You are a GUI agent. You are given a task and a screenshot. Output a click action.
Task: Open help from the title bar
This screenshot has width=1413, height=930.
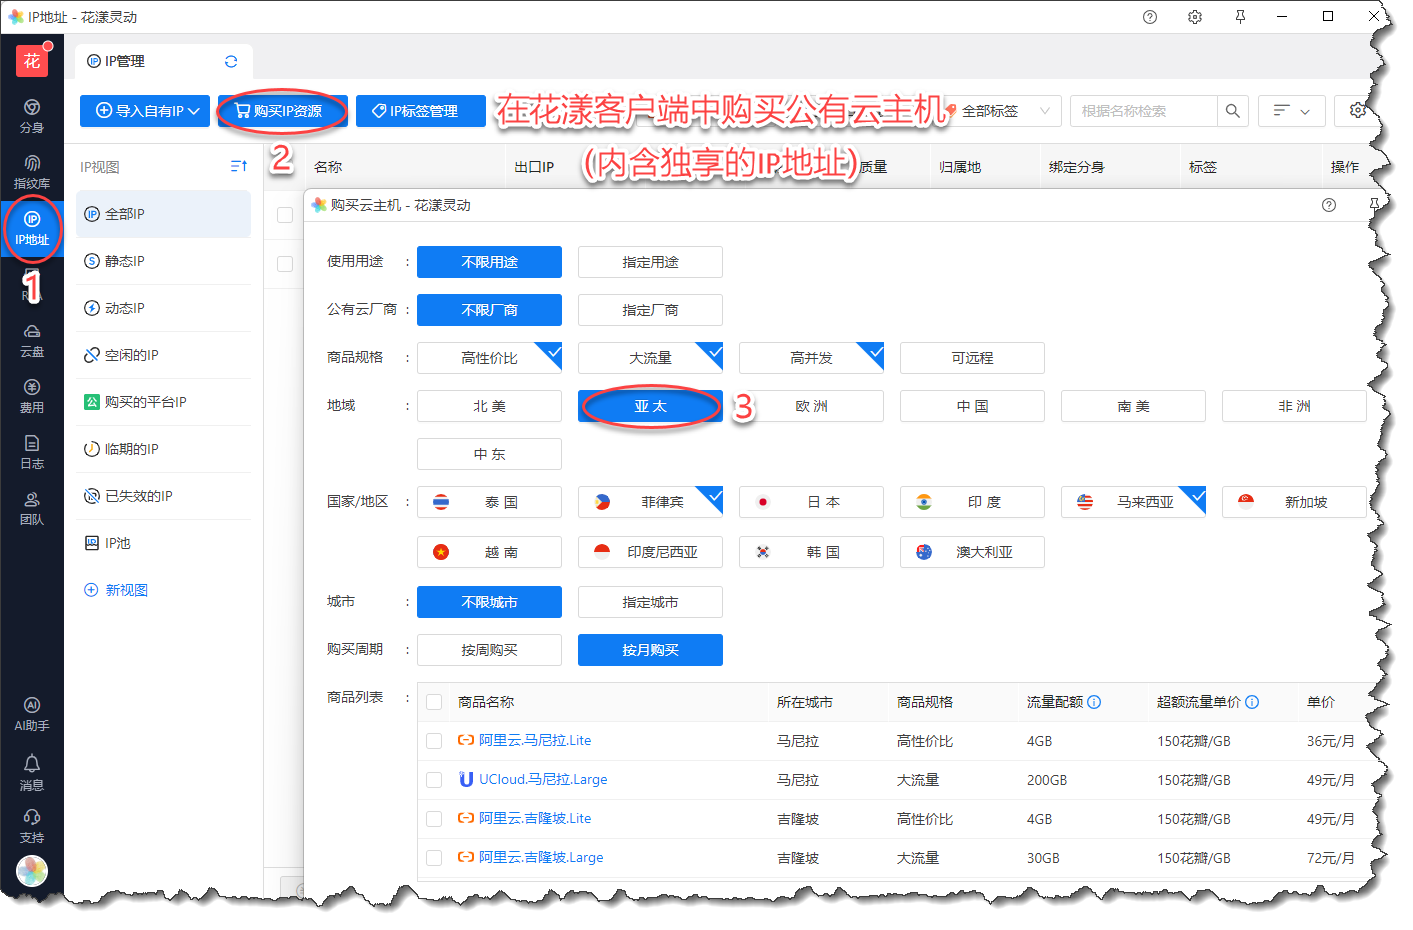[1150, 17]
